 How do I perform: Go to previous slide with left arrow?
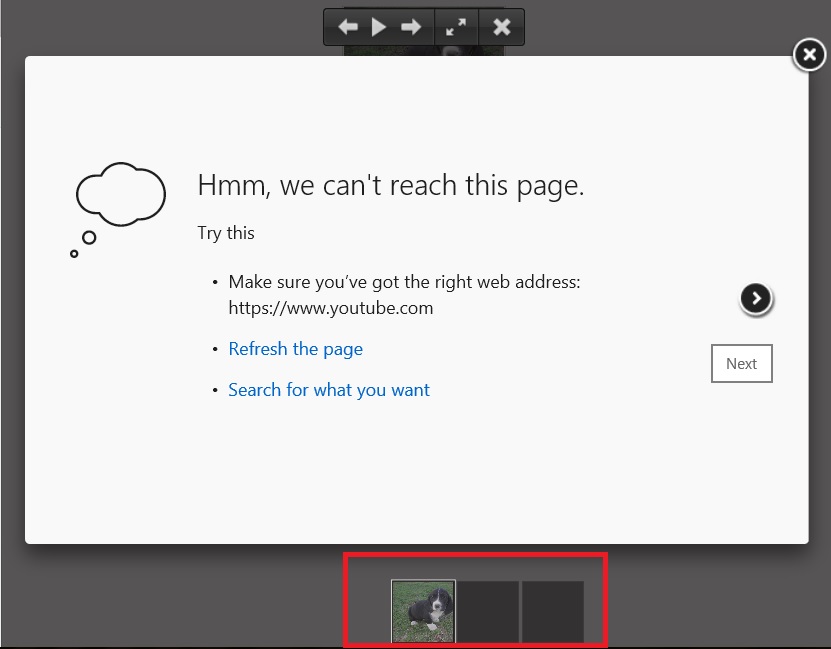tap(348, 26)
